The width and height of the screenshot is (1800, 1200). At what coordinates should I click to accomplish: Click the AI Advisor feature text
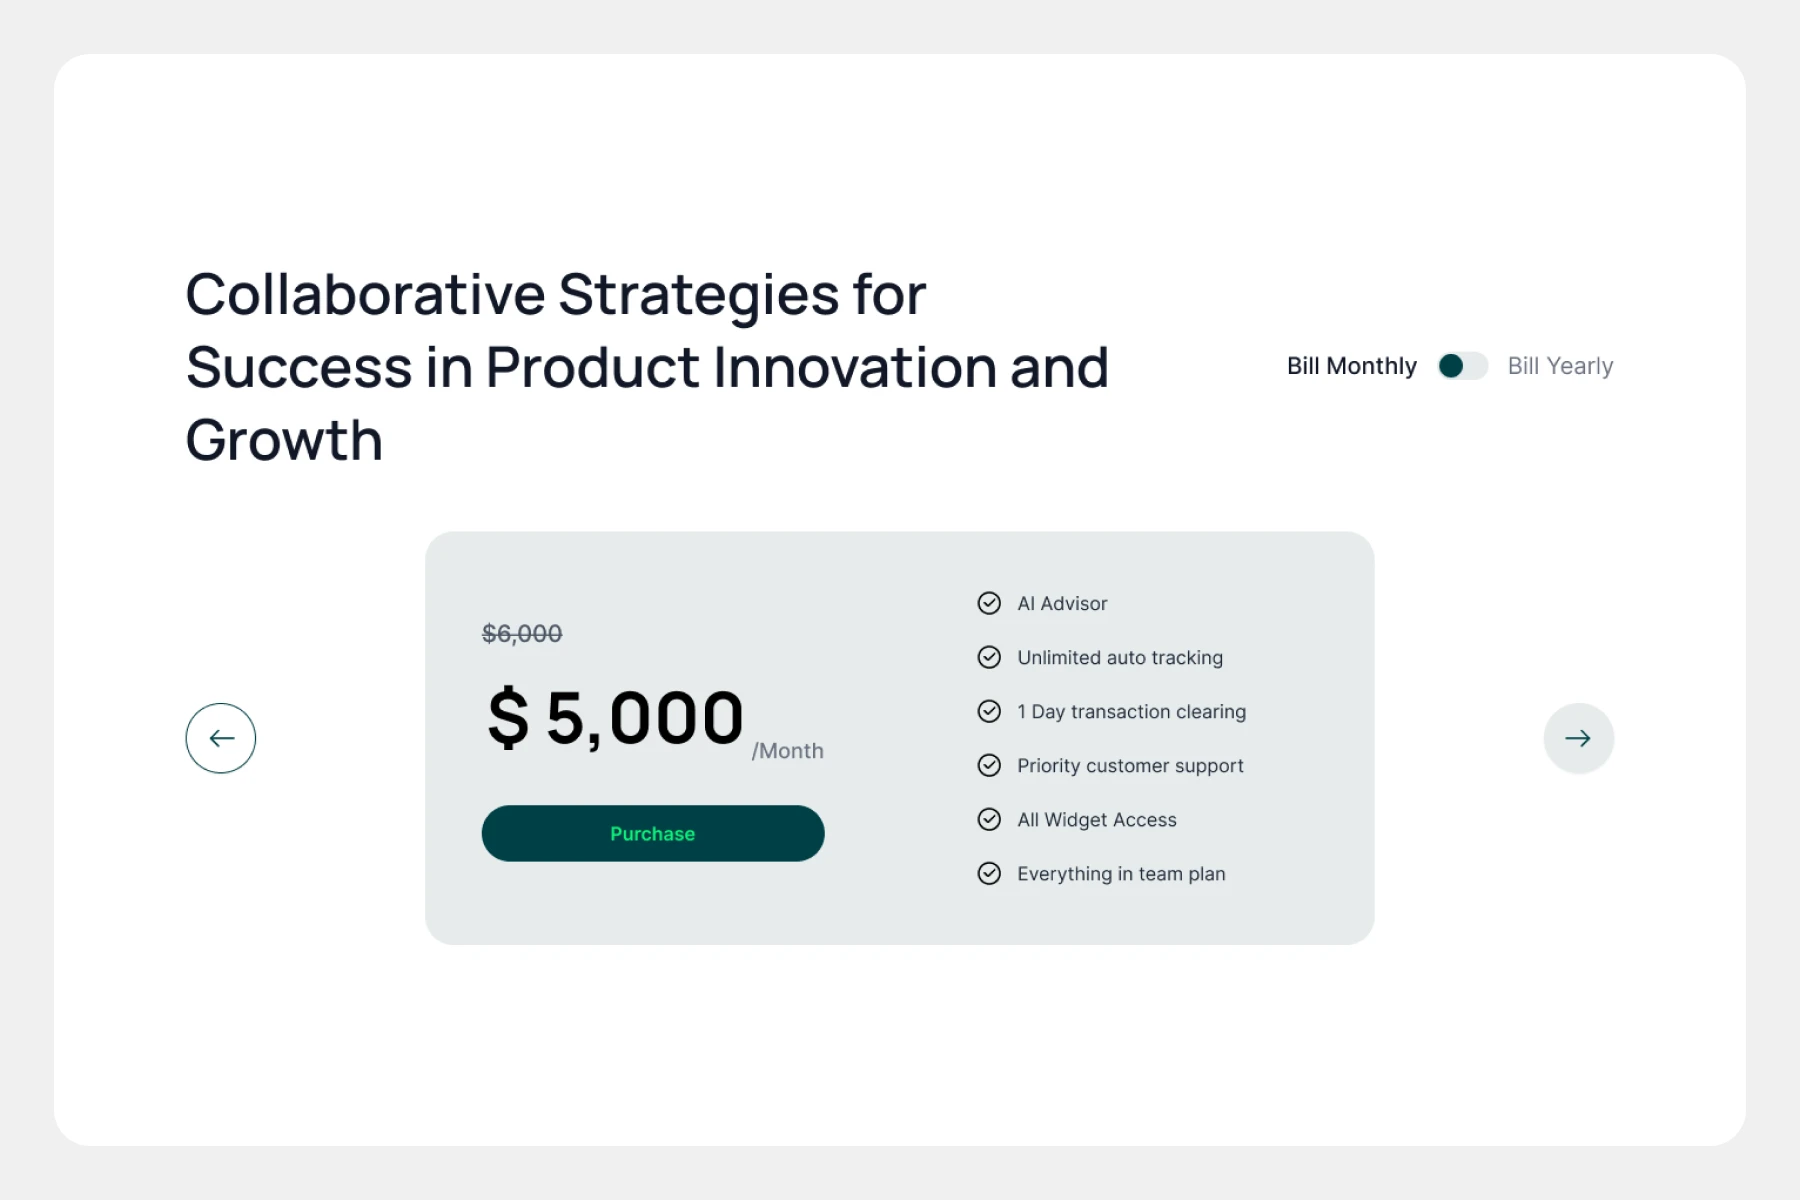1062,603
